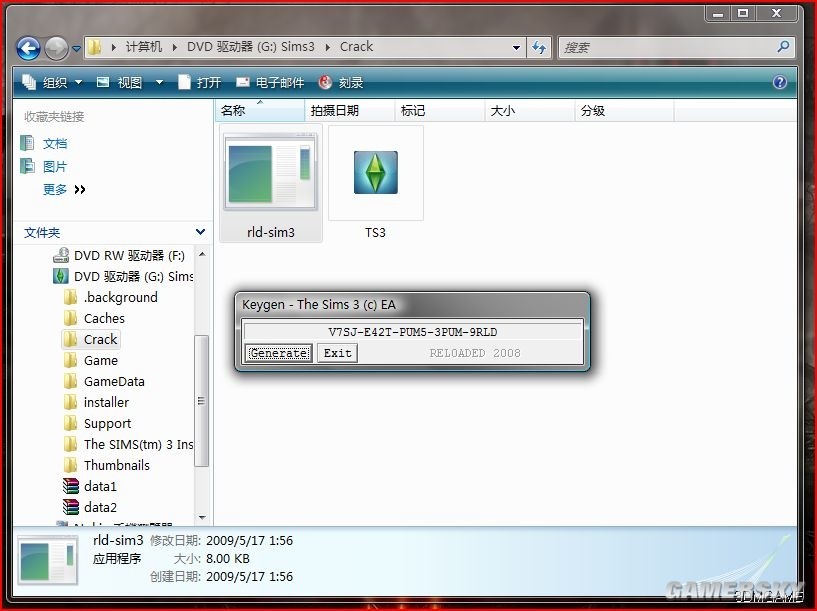Image resolution: width=817 pixels, height=611 pixels.
Task: Select the Crack folder in tree
Action: pyautogui.click(x=91, y=340)
